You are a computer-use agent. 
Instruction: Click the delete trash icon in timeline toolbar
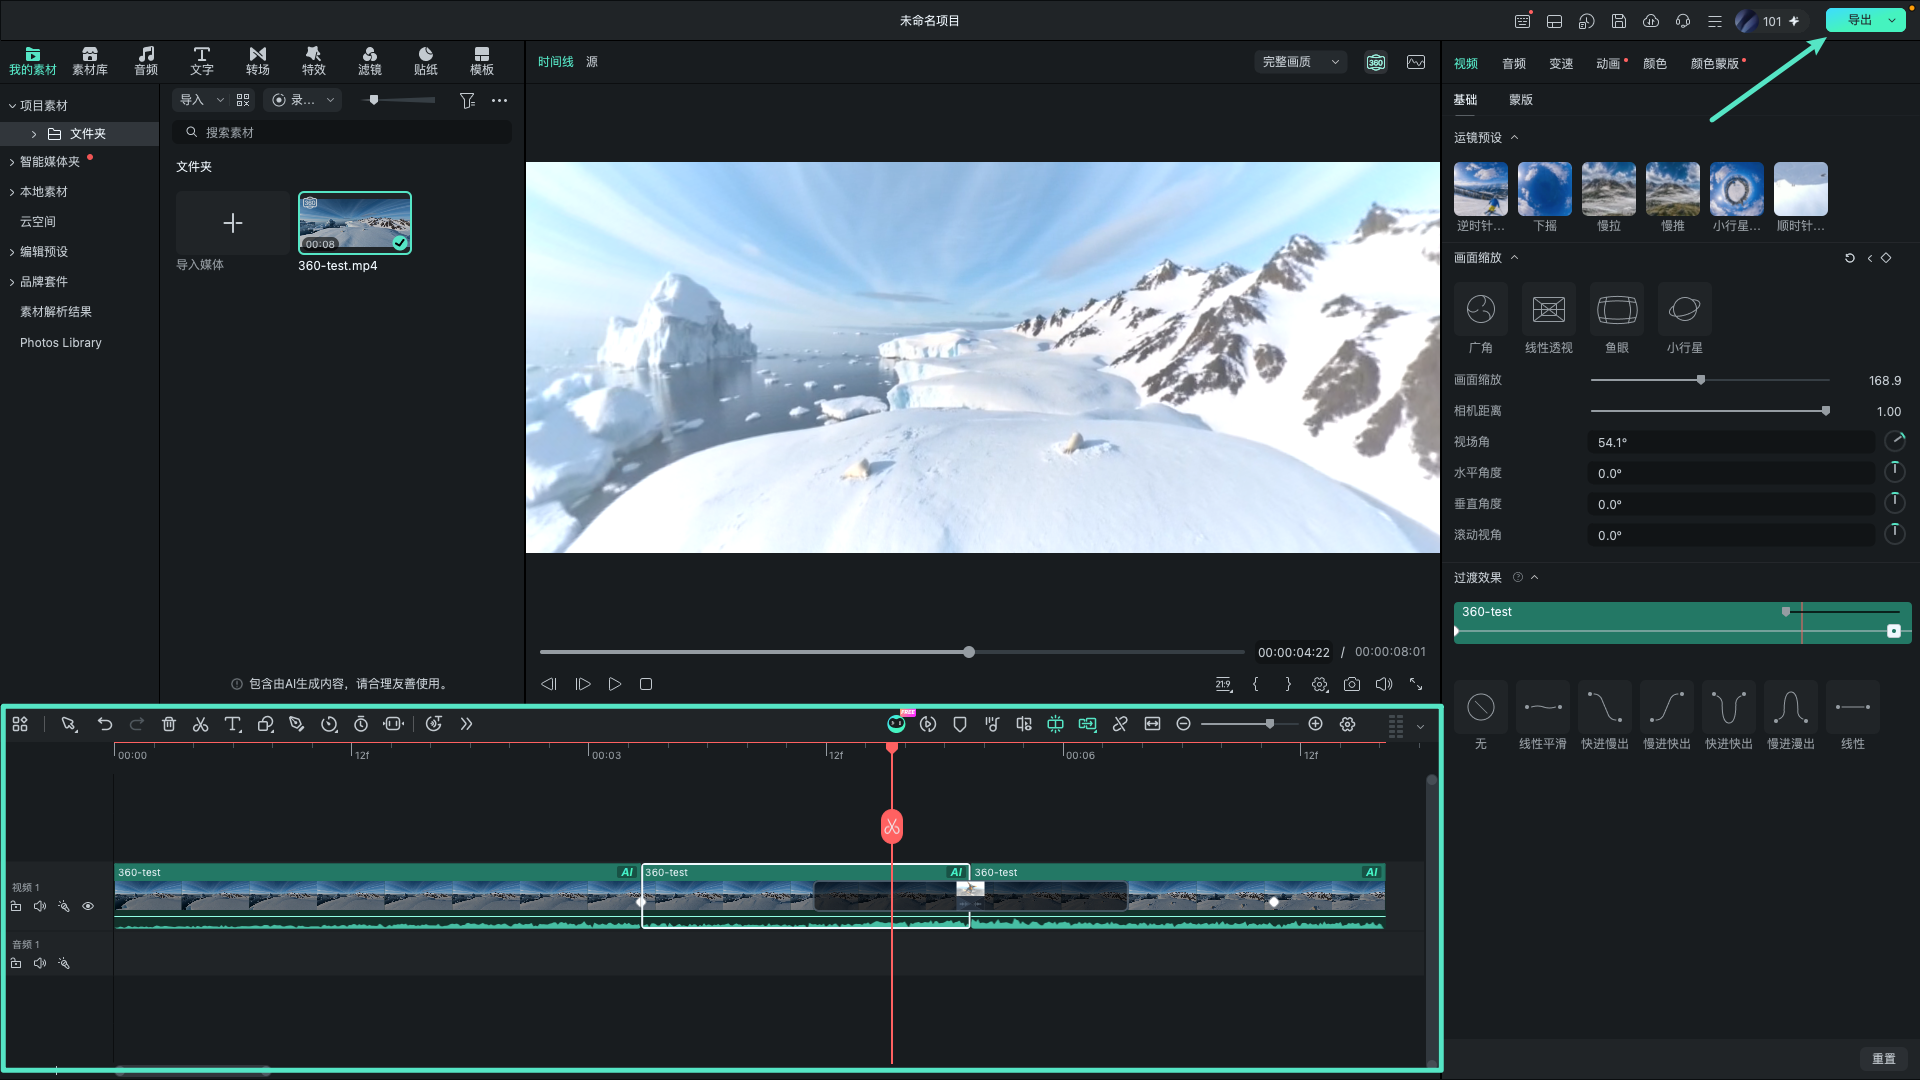tap(169, 724)
